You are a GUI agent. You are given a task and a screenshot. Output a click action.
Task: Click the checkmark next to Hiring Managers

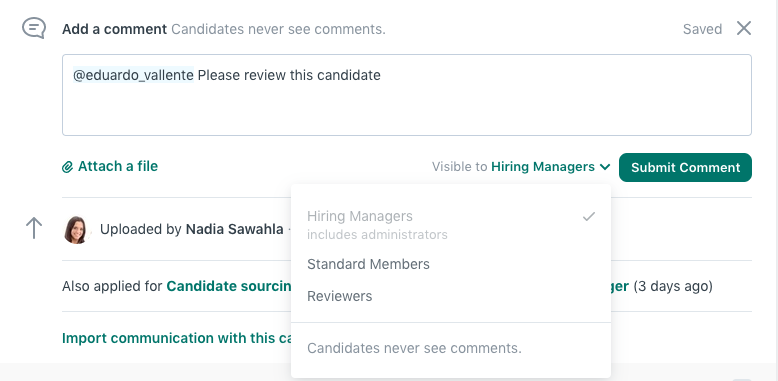click(588, 216)
